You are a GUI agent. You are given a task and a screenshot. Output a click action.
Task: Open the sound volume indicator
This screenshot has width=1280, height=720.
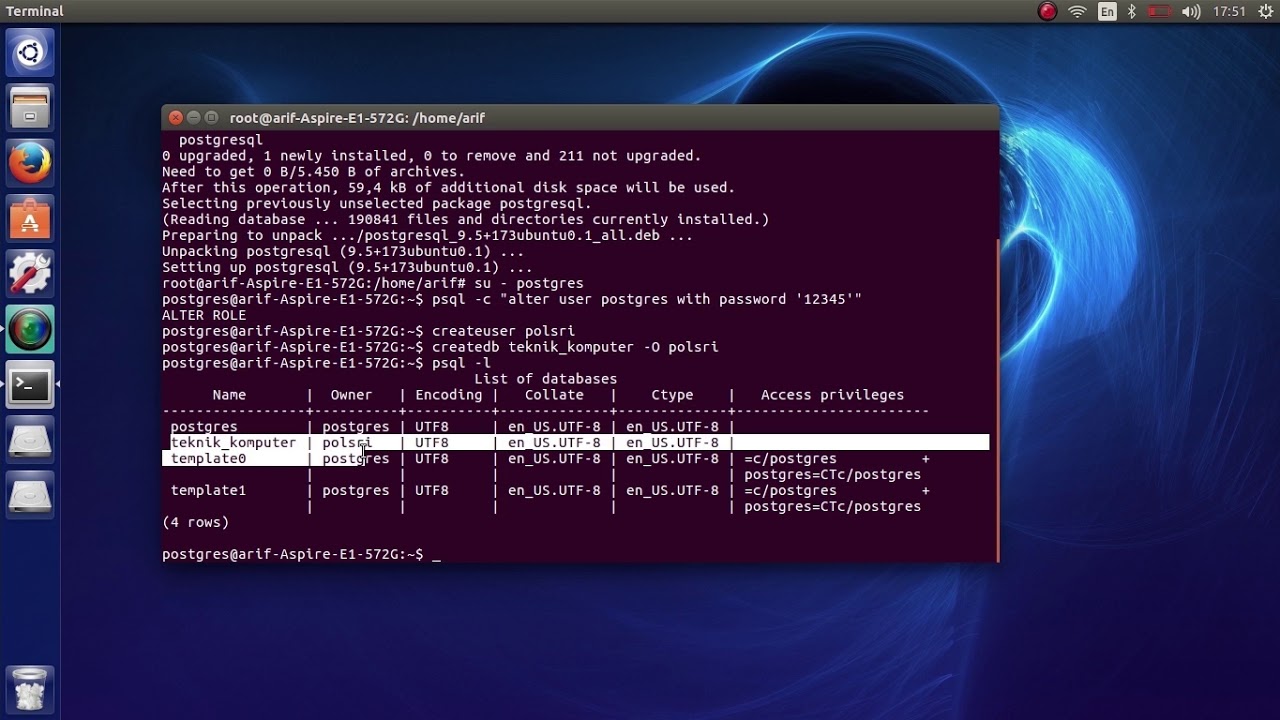point(1191,12)
